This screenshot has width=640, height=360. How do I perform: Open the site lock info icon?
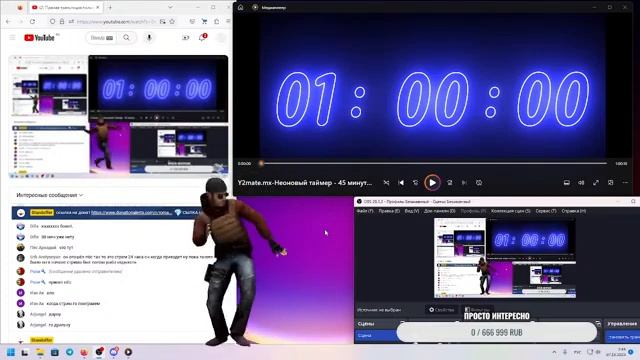click(x=62, y=21)
